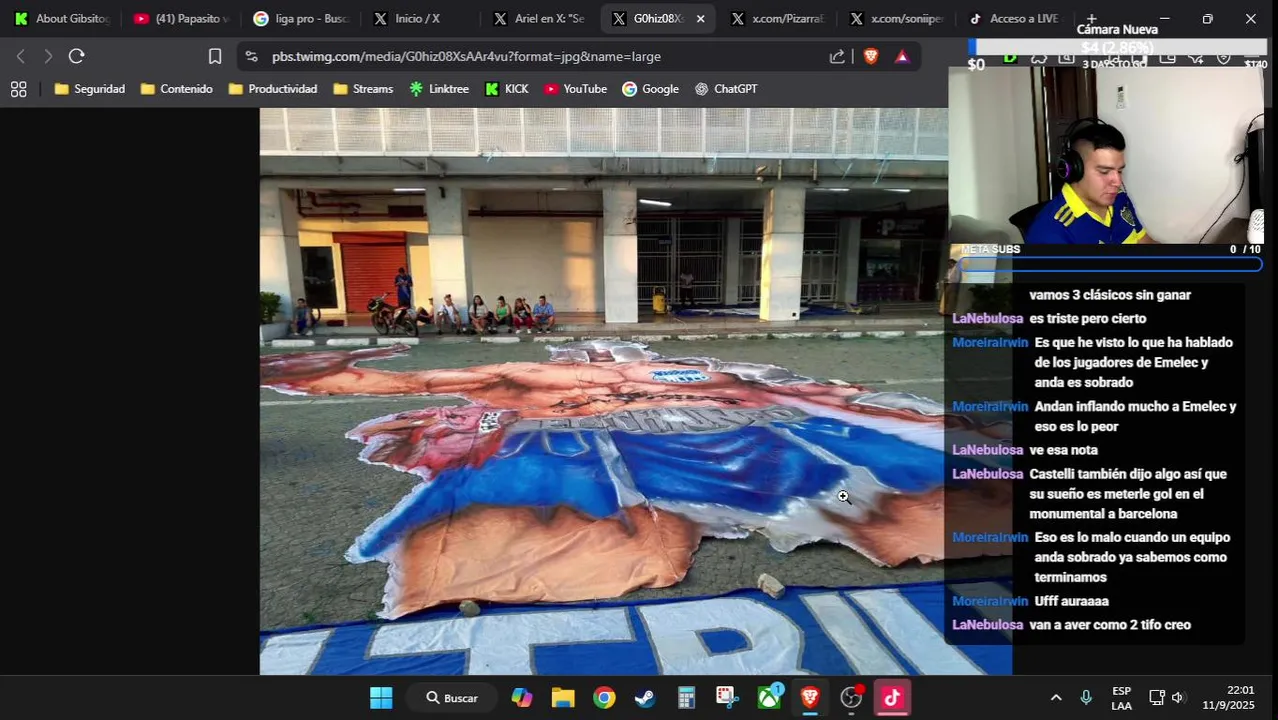Switch to the Ariel en X tab
Viewport: 1278px width, 720px height.
point(540,18)
